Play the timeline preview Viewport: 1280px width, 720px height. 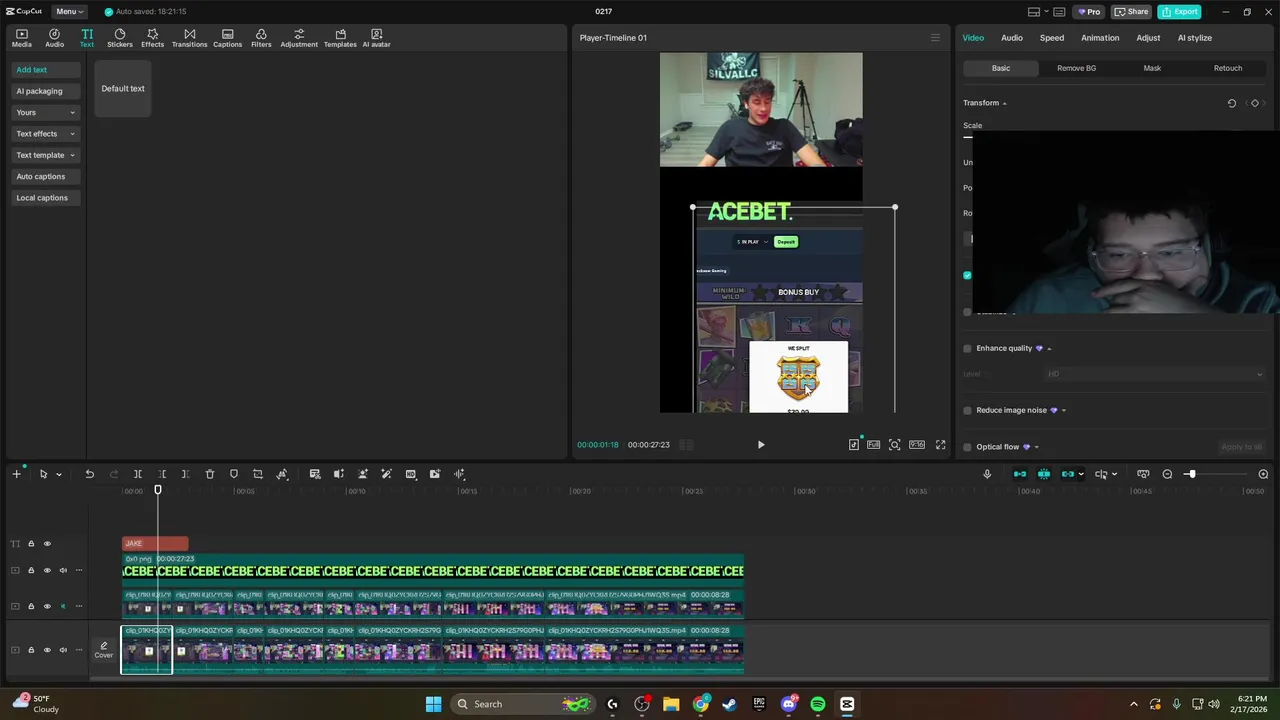coord(761,445)
